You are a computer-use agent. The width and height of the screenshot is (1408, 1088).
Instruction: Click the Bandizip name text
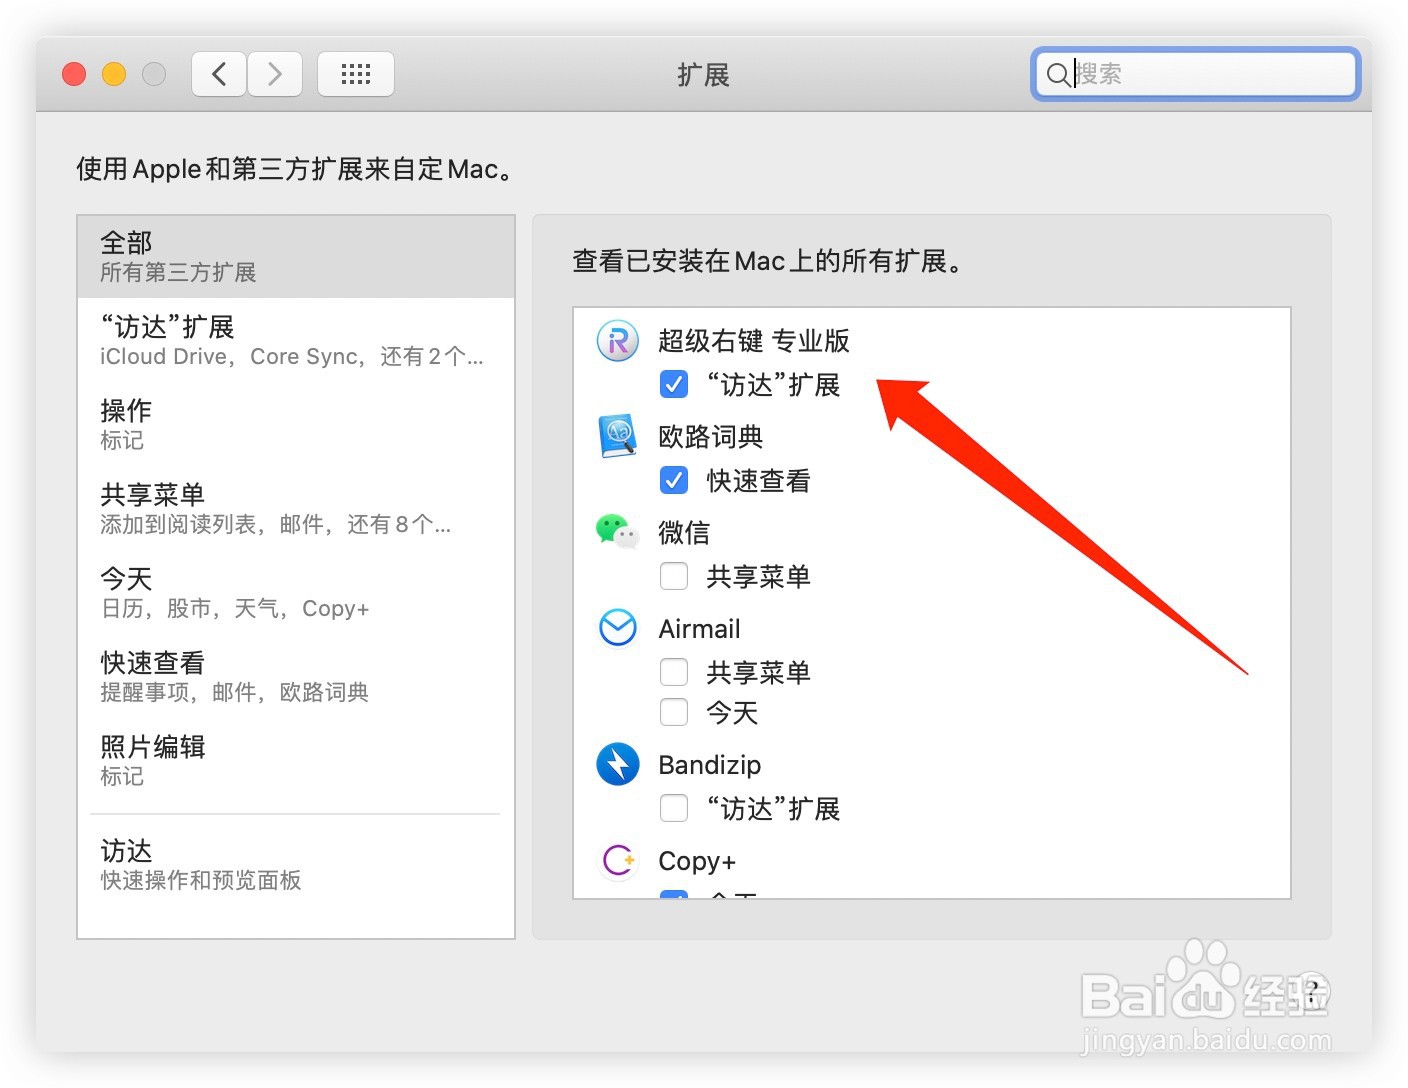710,765
